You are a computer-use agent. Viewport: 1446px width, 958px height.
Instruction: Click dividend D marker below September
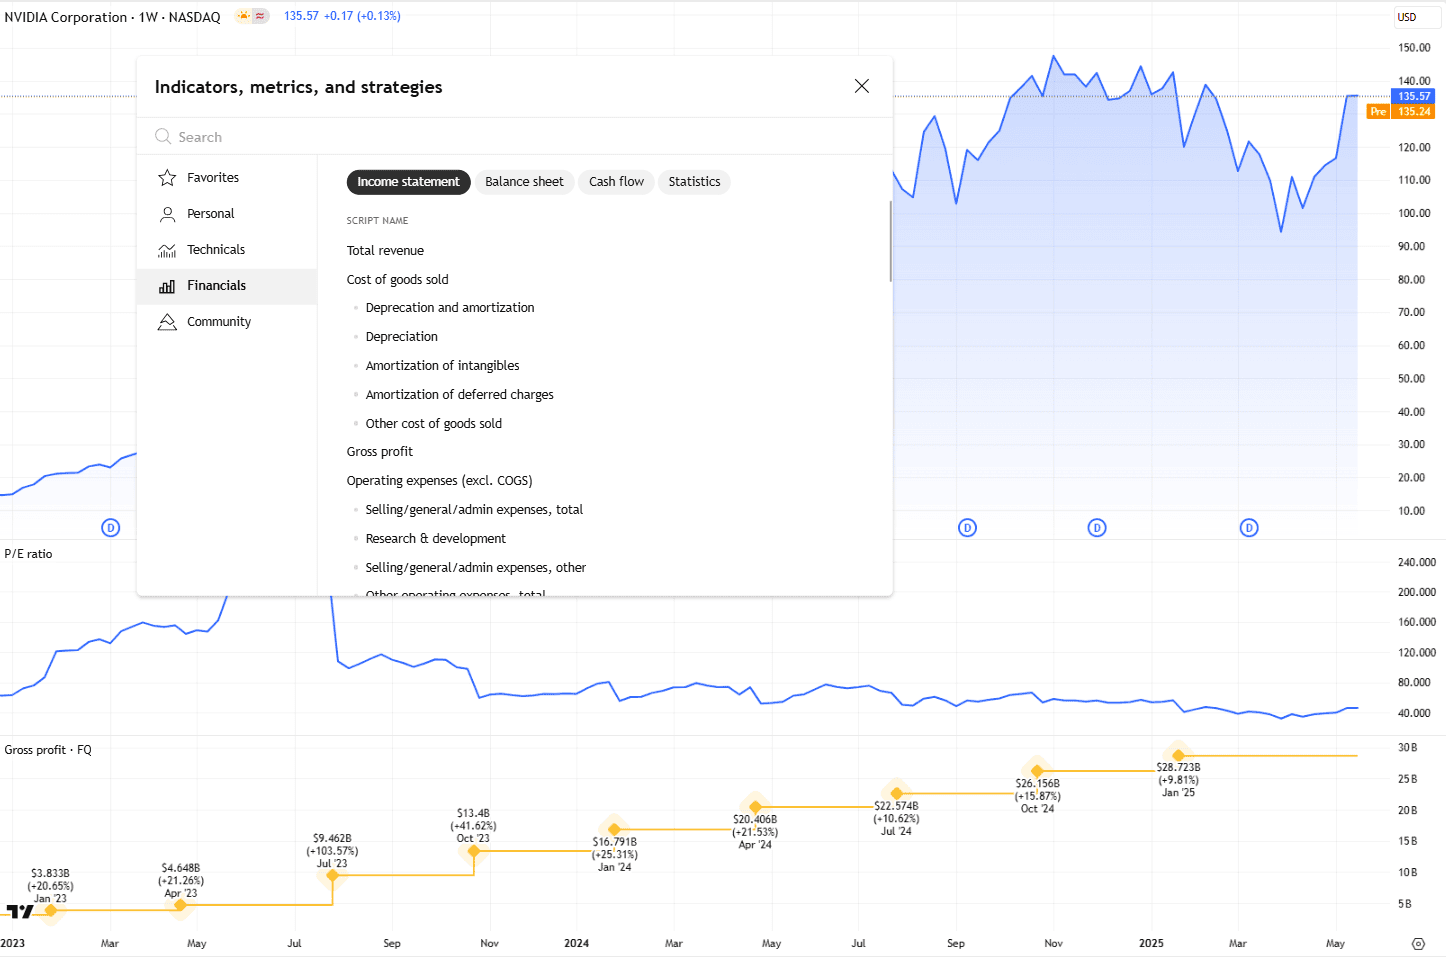(967, 528)
